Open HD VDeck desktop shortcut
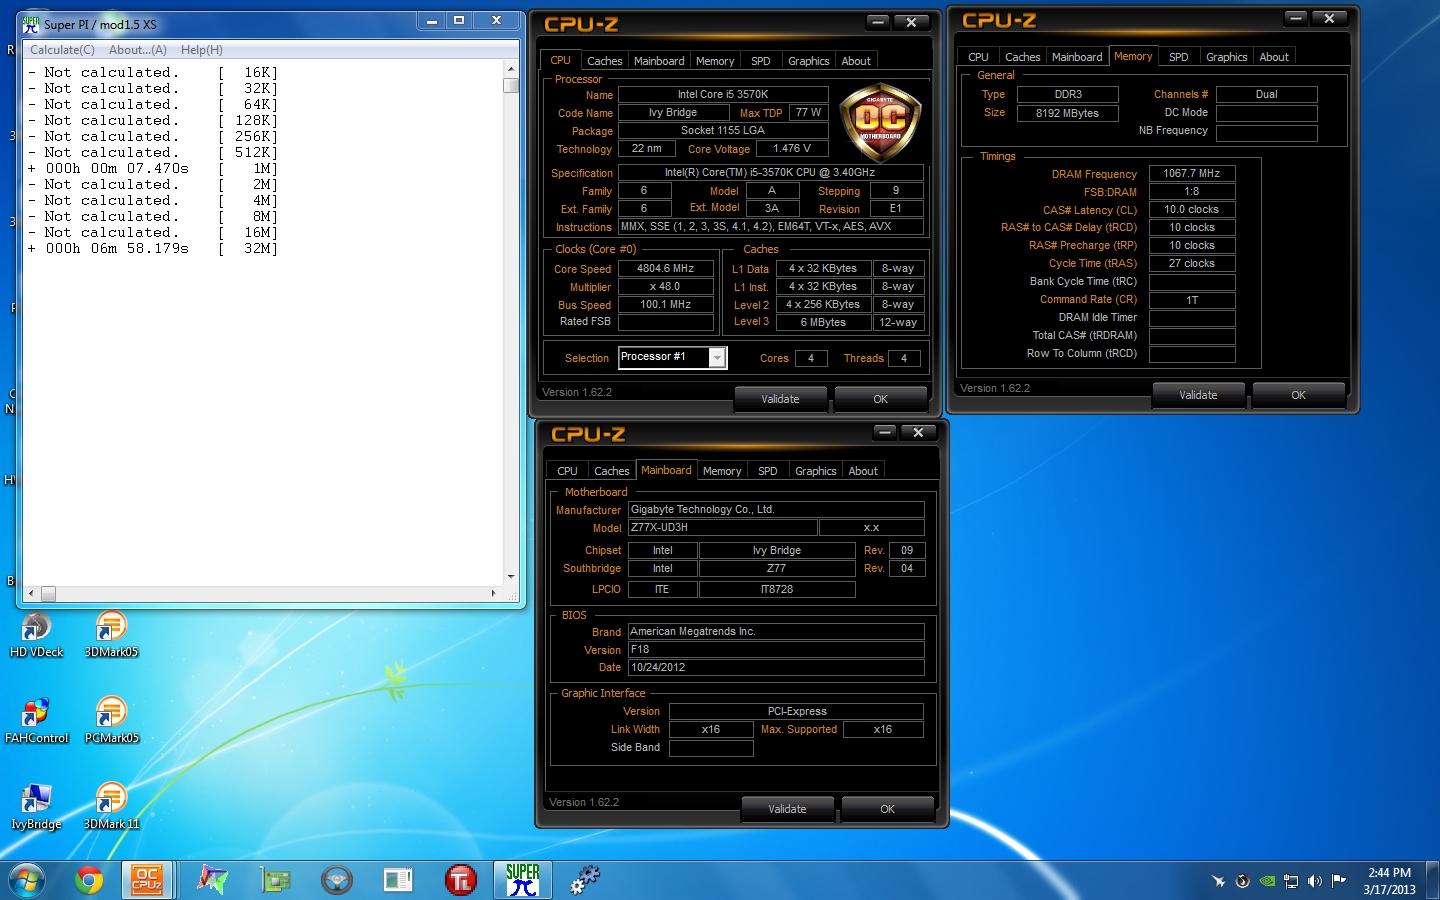This screenshot has height=900, width=1440. click(x=35, y=634)
